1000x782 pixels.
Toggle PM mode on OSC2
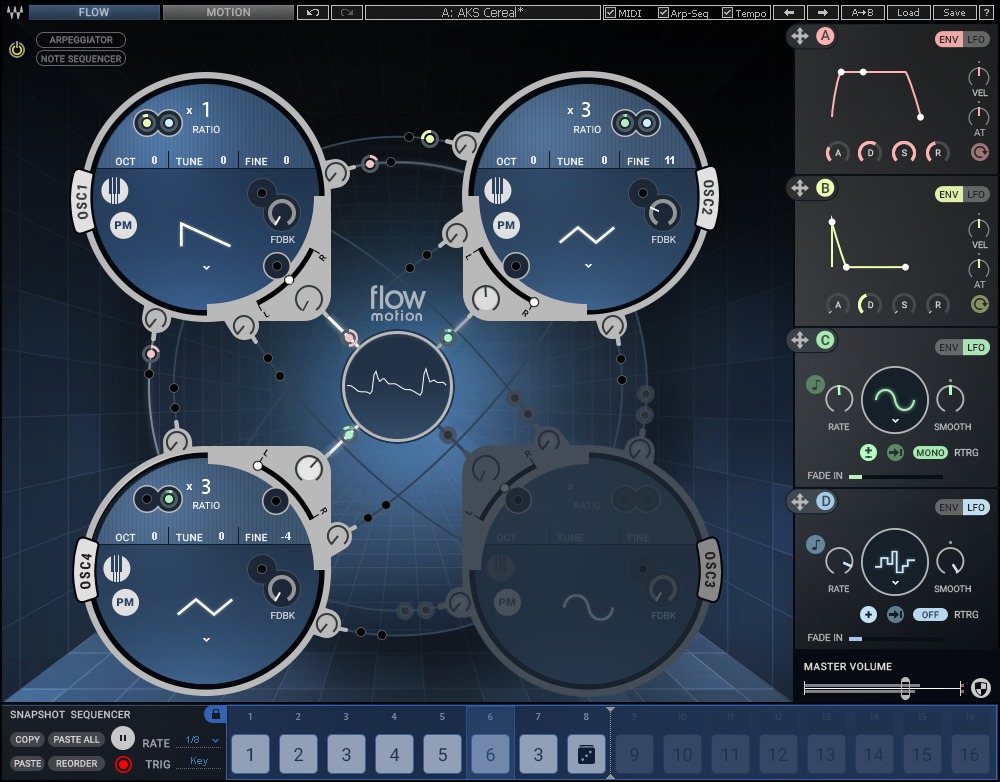click(506, 225)
